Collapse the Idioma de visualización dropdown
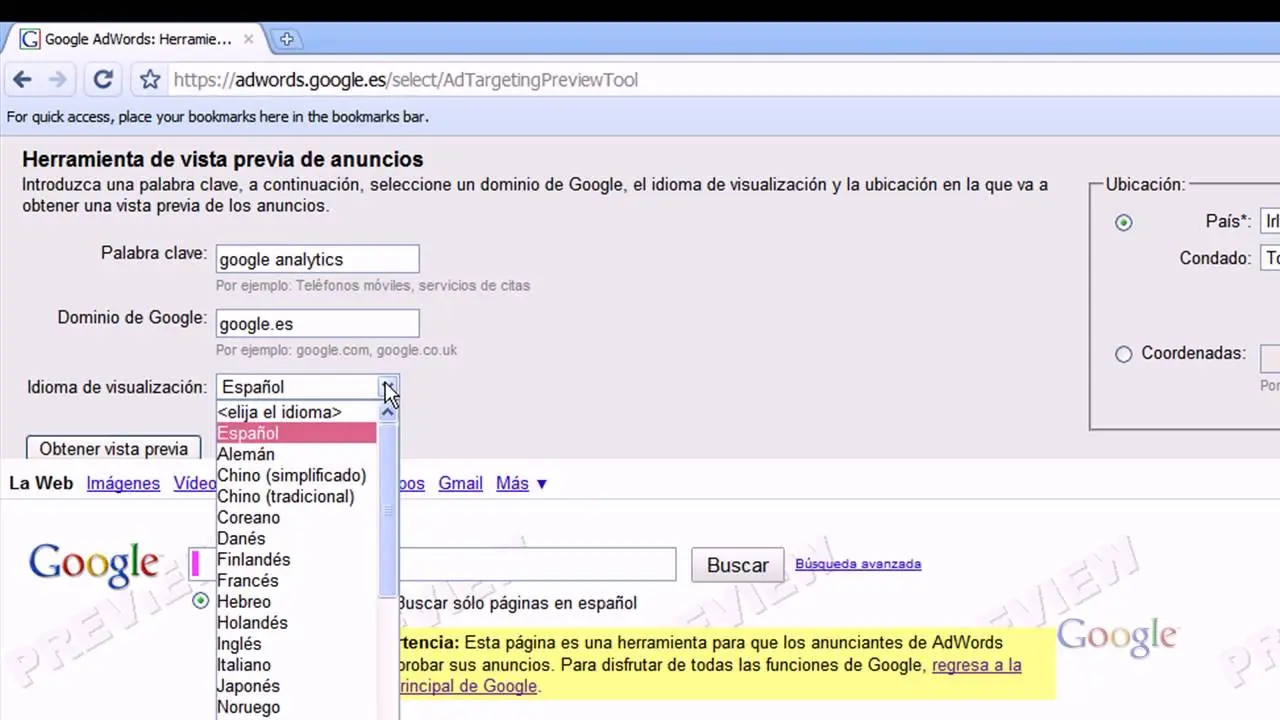This screenshot has height=720, width=1280. pyautogui.click(x=389, y=387)
